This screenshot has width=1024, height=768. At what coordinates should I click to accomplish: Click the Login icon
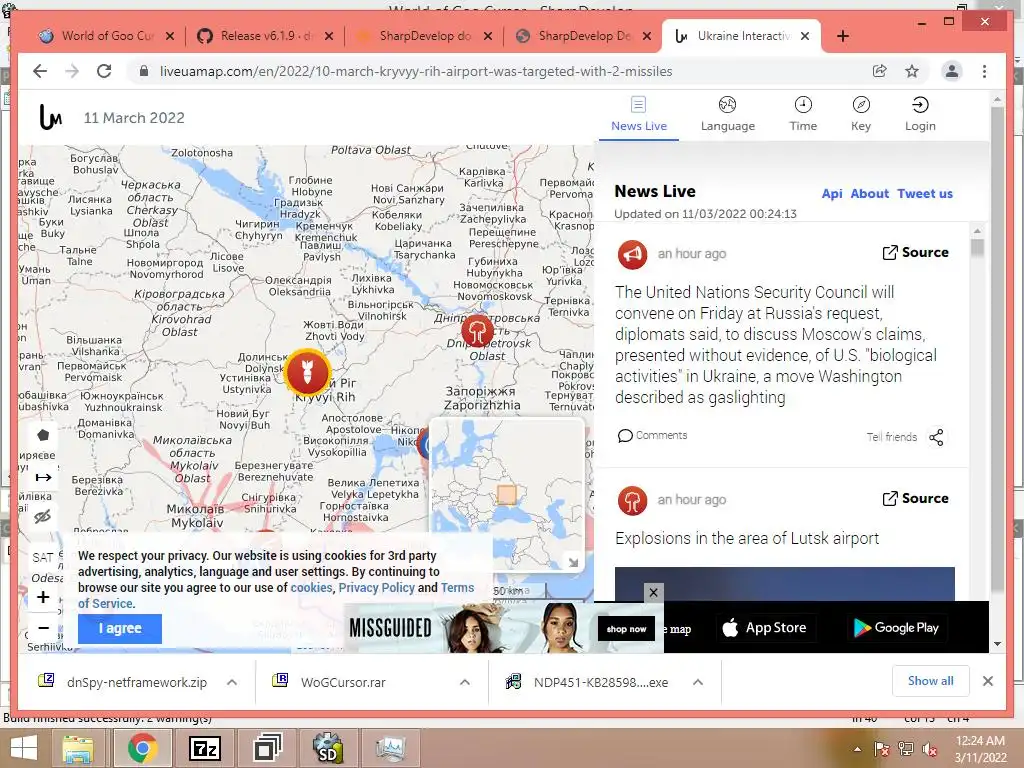[920, 105]
